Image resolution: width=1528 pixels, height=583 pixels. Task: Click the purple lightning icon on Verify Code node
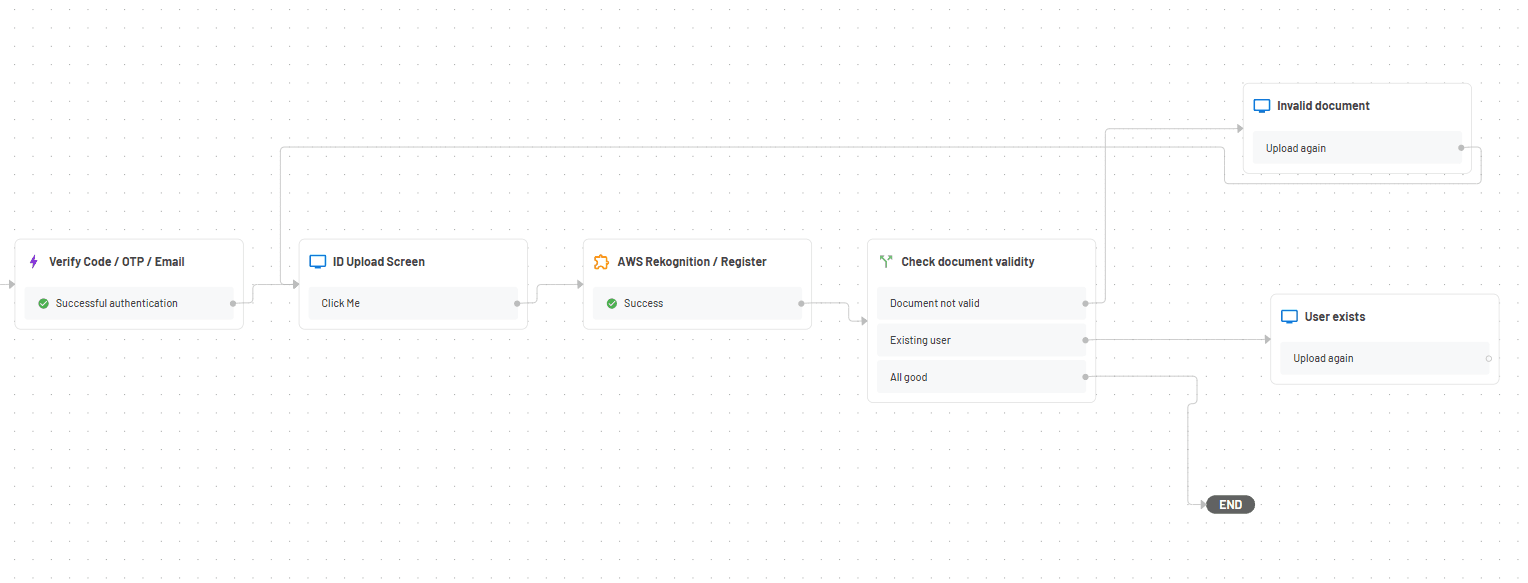(x=33, y=261)
